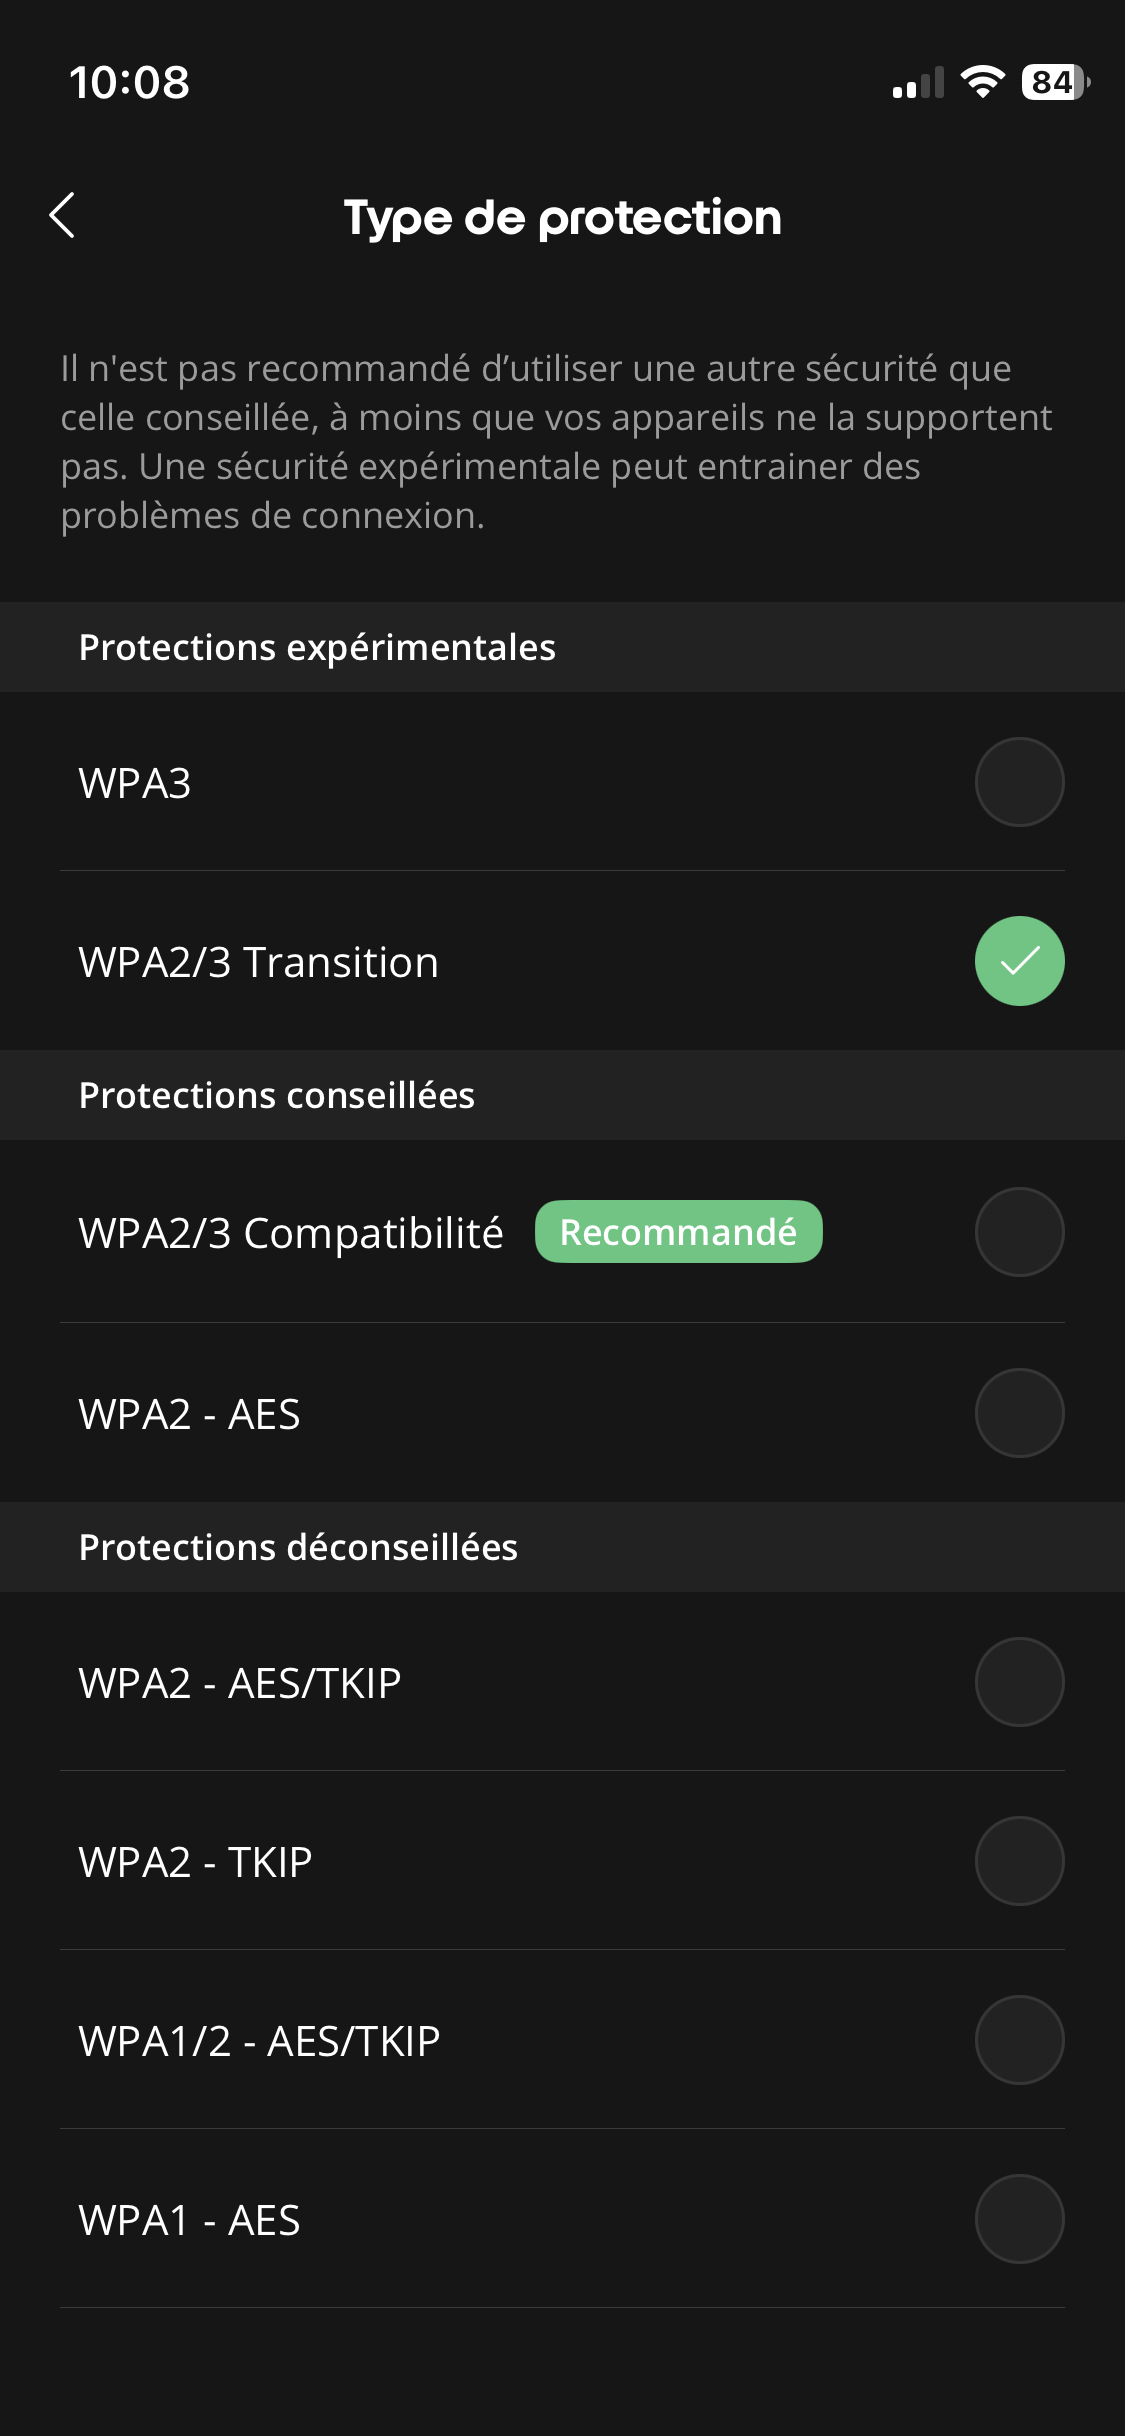Image resolution: width=1125 pixels, height=2436 pixels.
Task: Choose the WPA2 - AES radio button
Action: [1019, 1413]
